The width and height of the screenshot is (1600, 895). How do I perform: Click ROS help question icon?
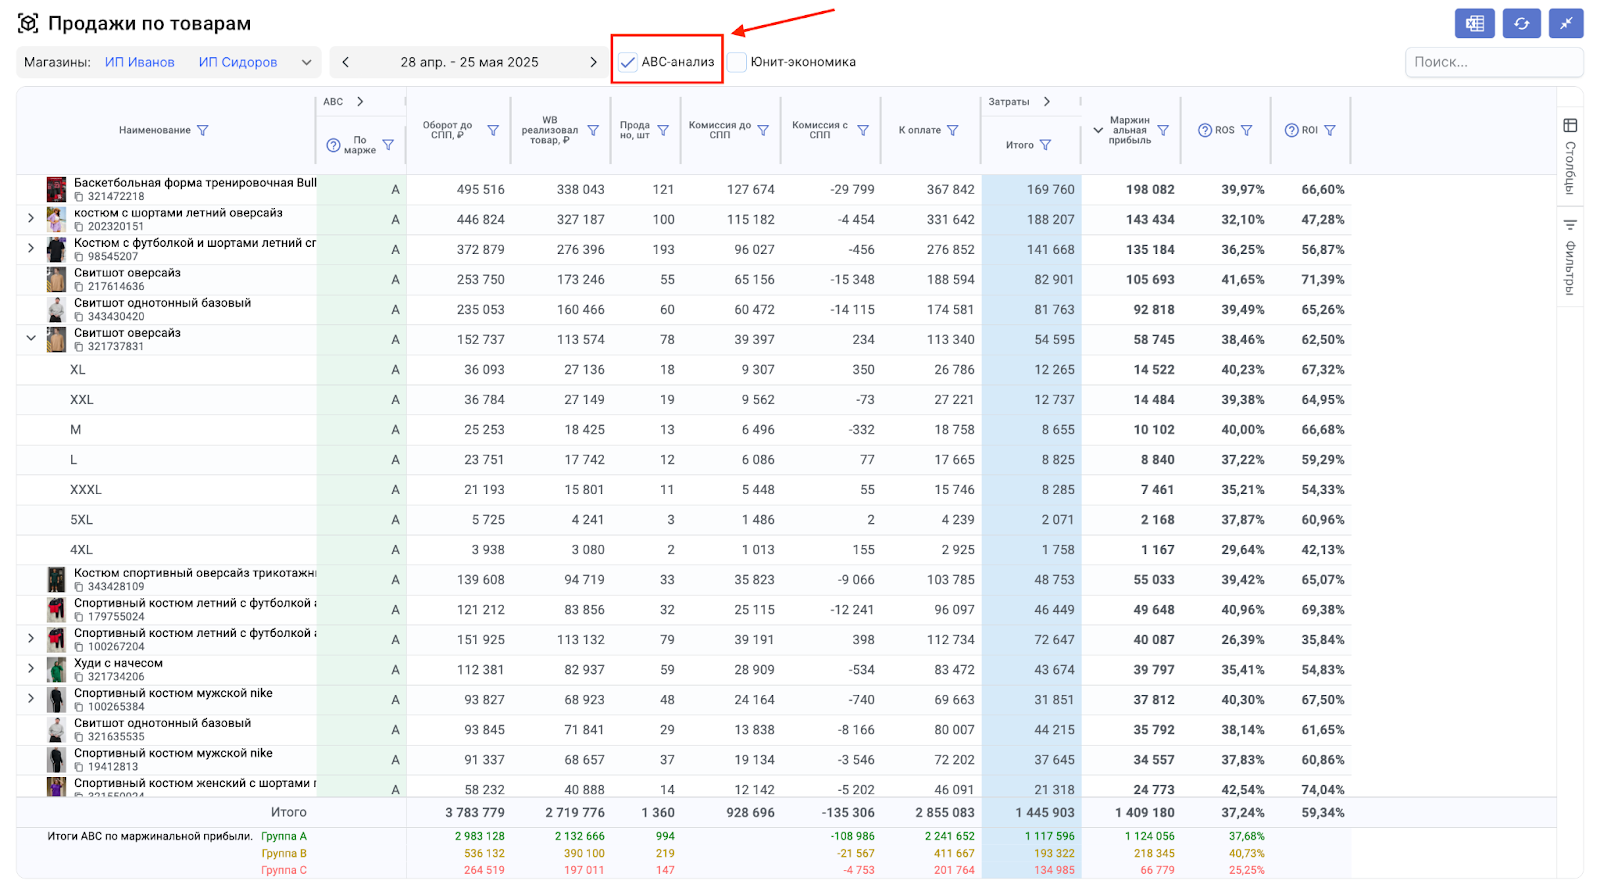(x=1205, y=130)
